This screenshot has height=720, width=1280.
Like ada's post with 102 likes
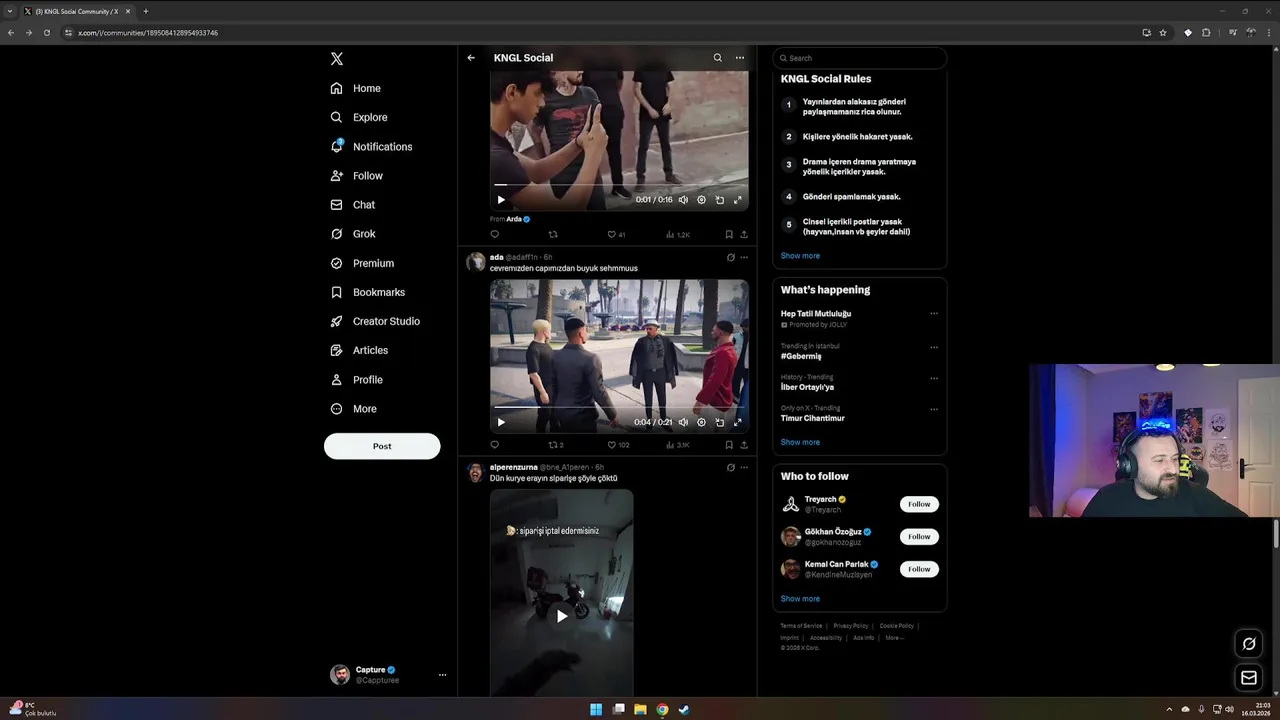618,445
